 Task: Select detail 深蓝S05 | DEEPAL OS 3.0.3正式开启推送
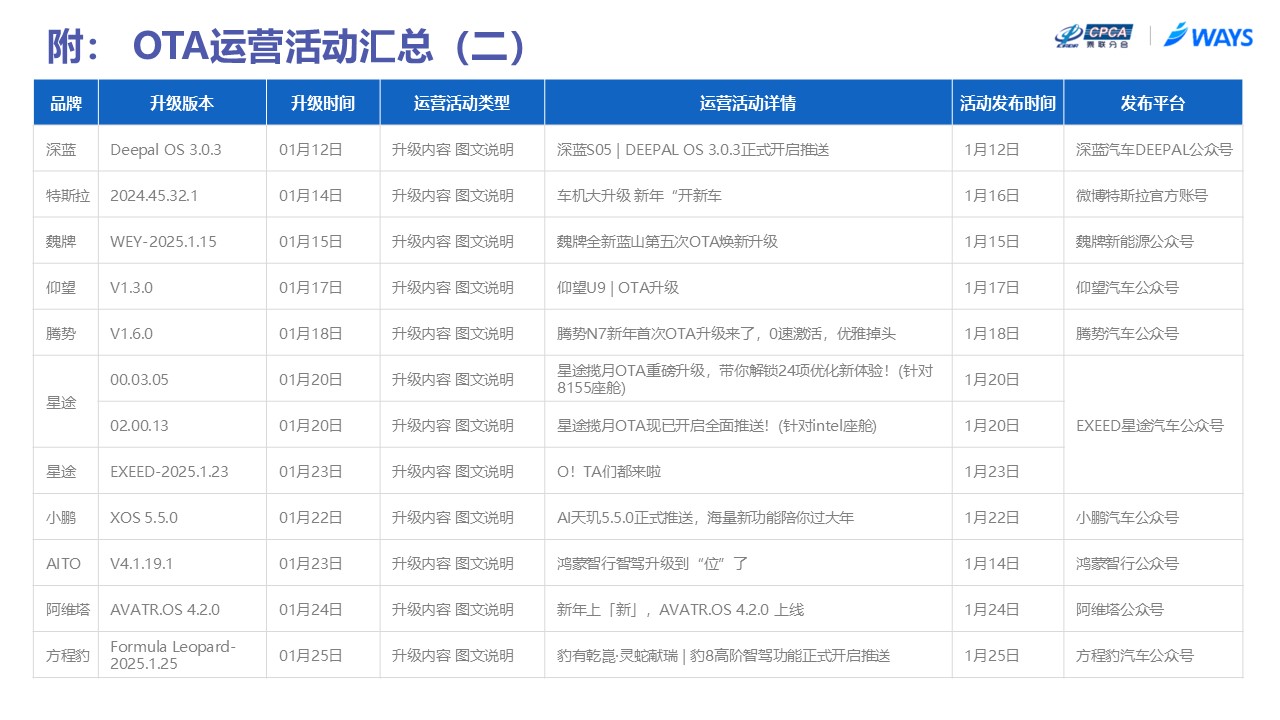click(x=693, y=150)
